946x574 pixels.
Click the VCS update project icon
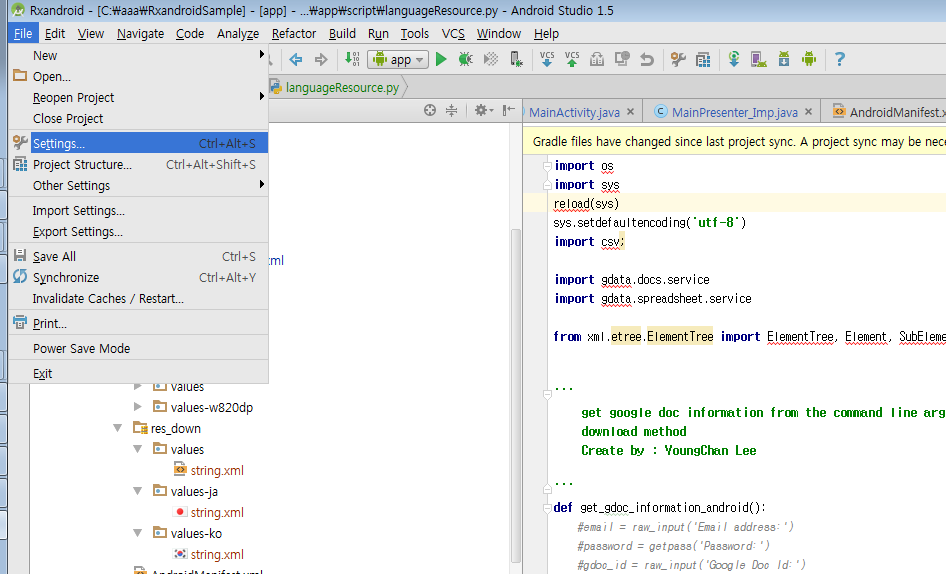pos(547,60)
